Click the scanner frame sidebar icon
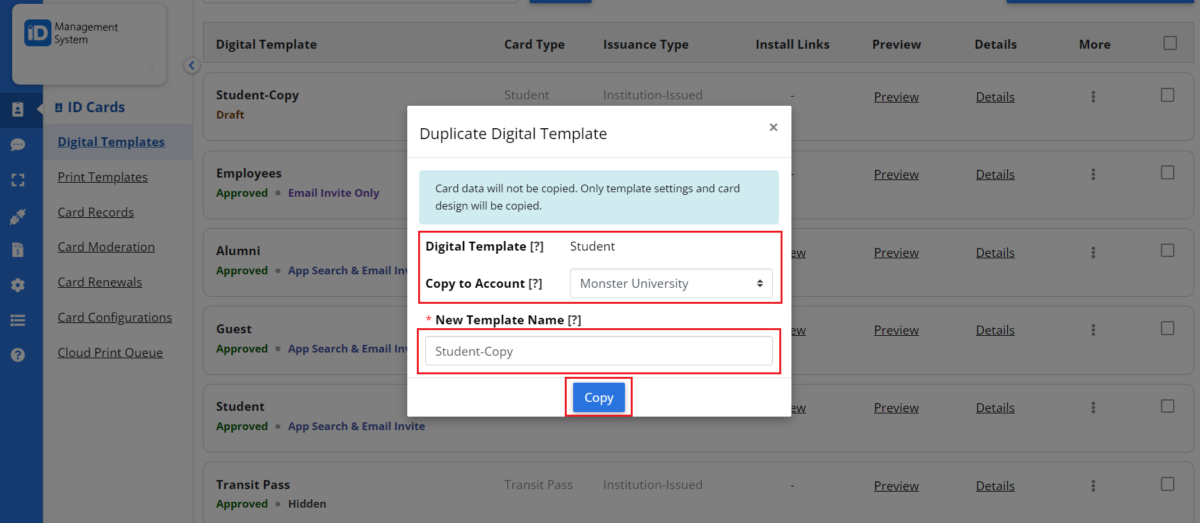Screen dimensions: 1200x523 (x=18, y=180)
